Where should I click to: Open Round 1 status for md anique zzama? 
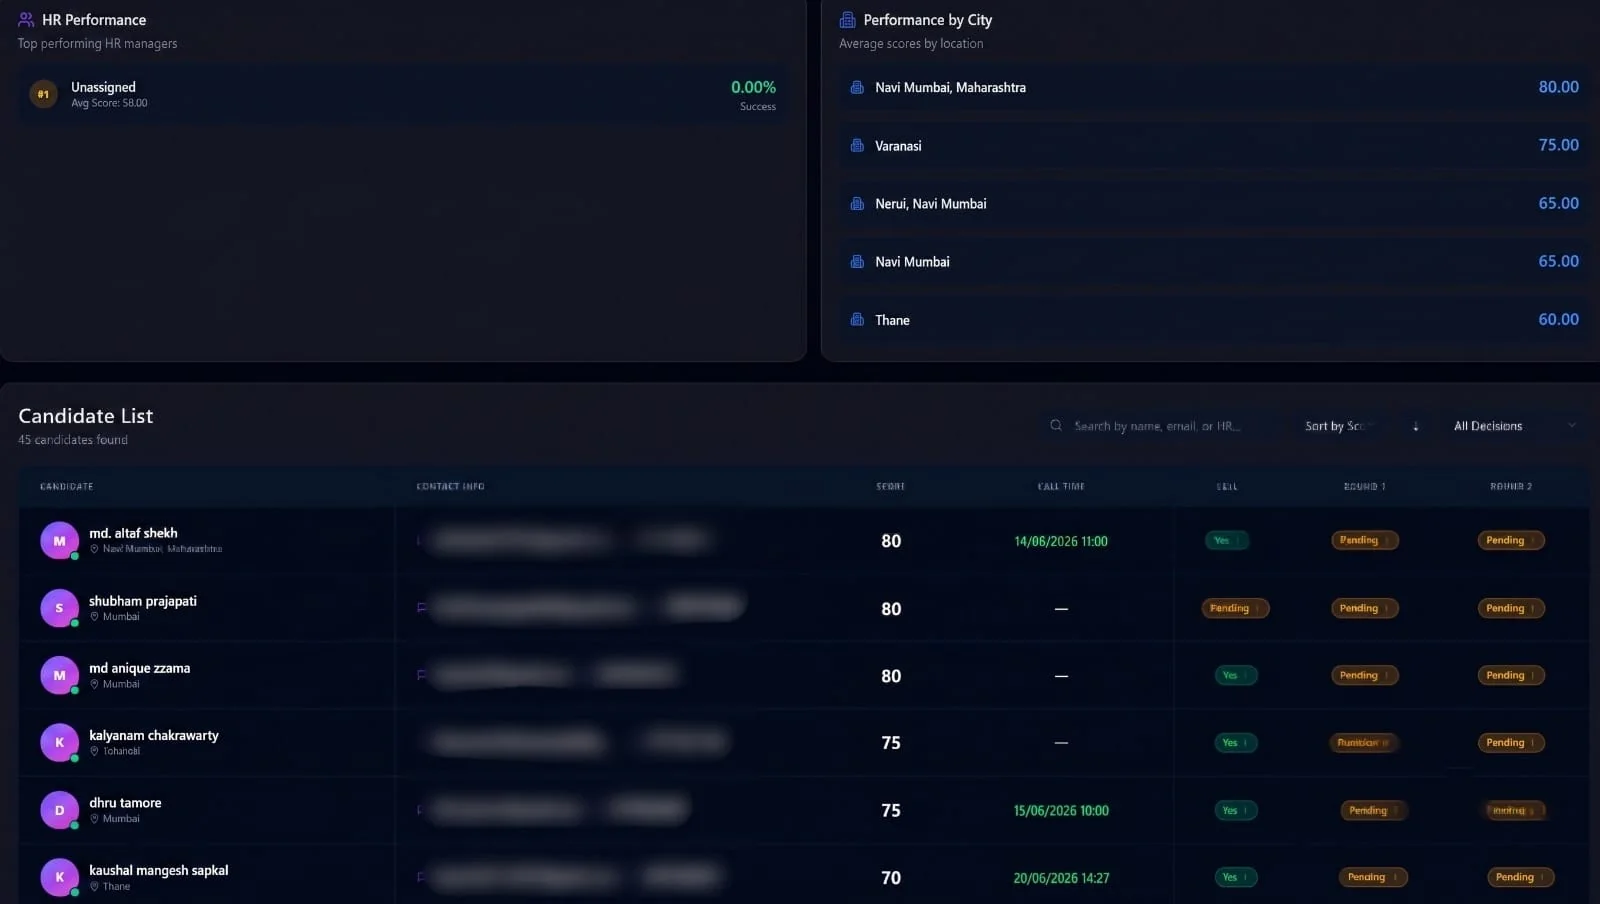click(x=1365, y=675)
